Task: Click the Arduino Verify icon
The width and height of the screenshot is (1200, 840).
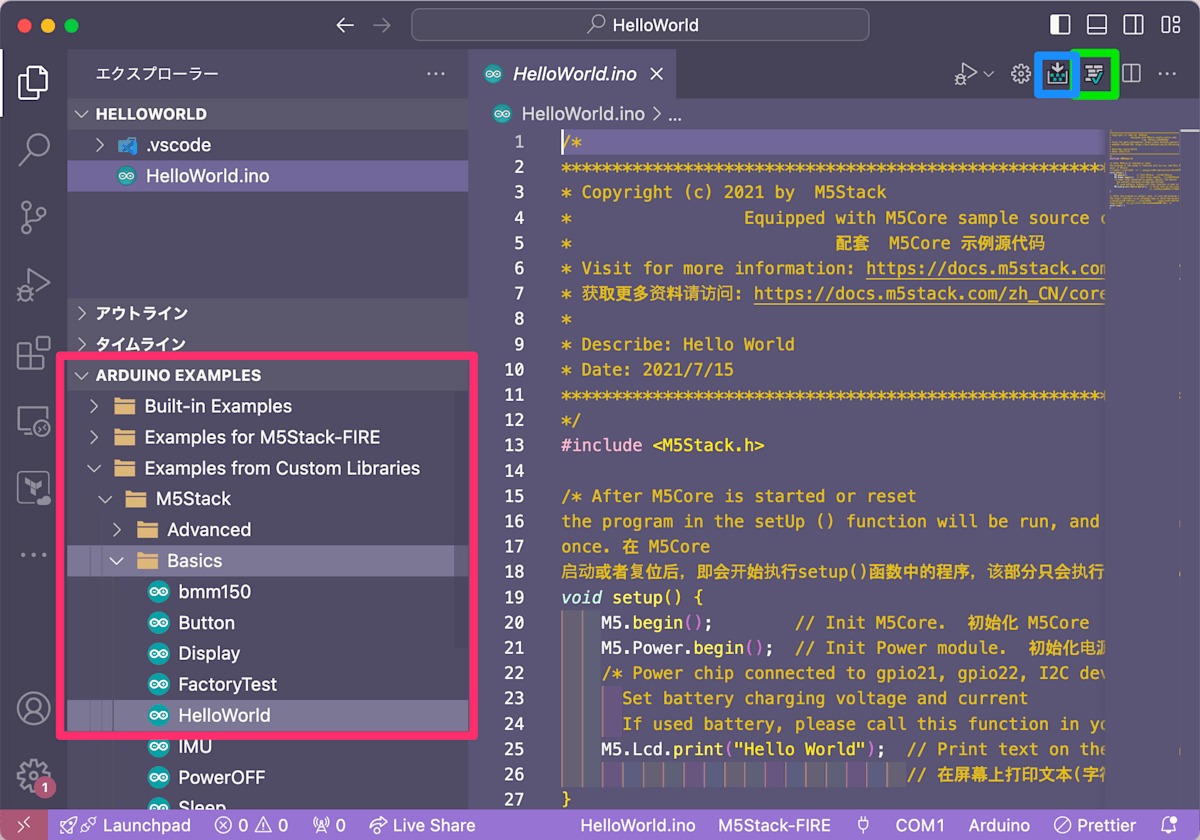Action: coord(1095,73)
